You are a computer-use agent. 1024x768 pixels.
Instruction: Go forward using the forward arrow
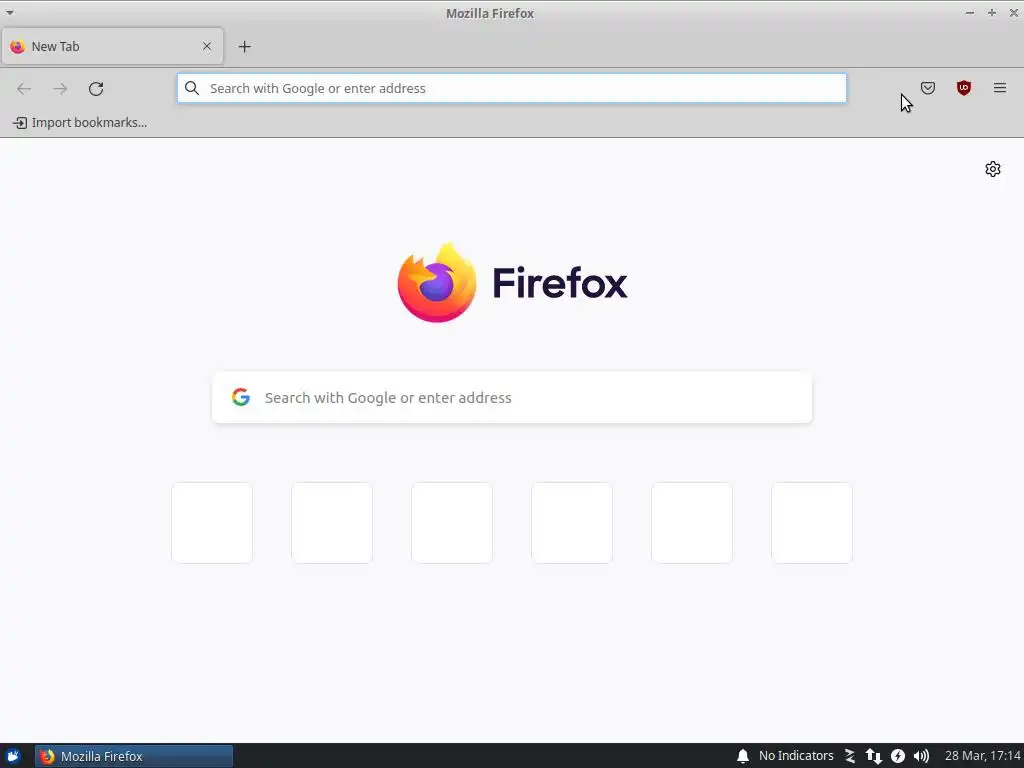[60, 89]
